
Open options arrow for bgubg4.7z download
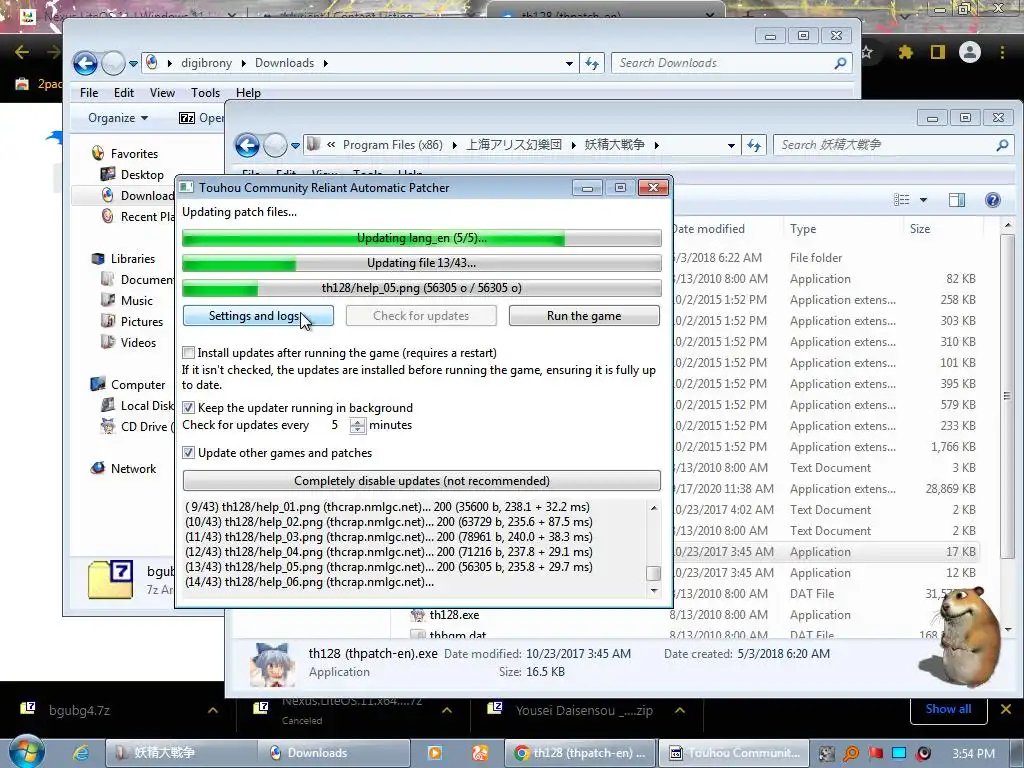tap(213, 711)
